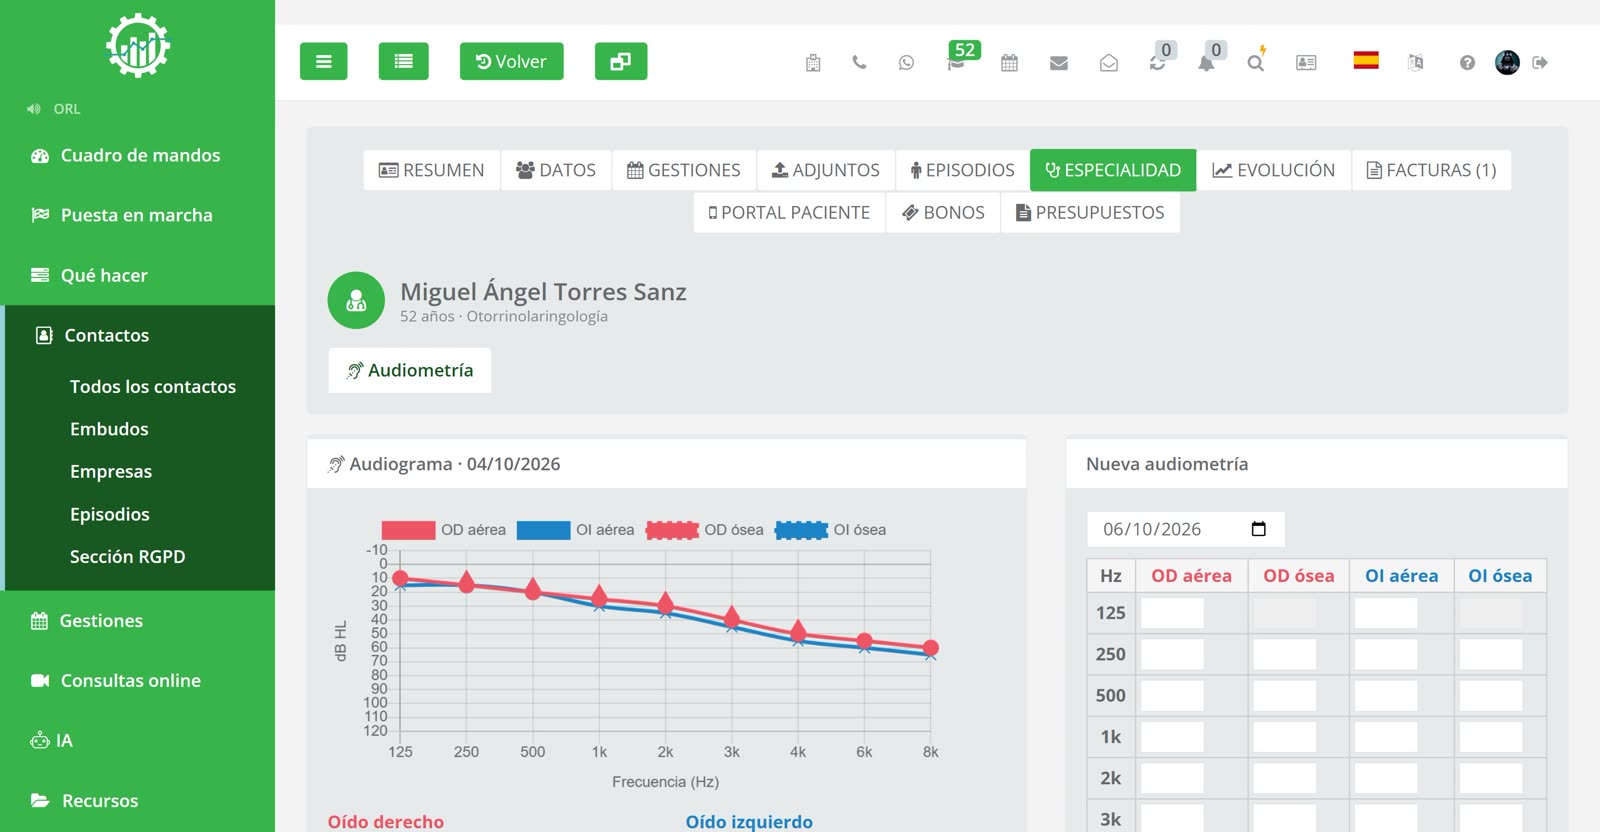1600x832 pixels.
Task: Click the logout arrow icon
Action: coord(1540,62)
